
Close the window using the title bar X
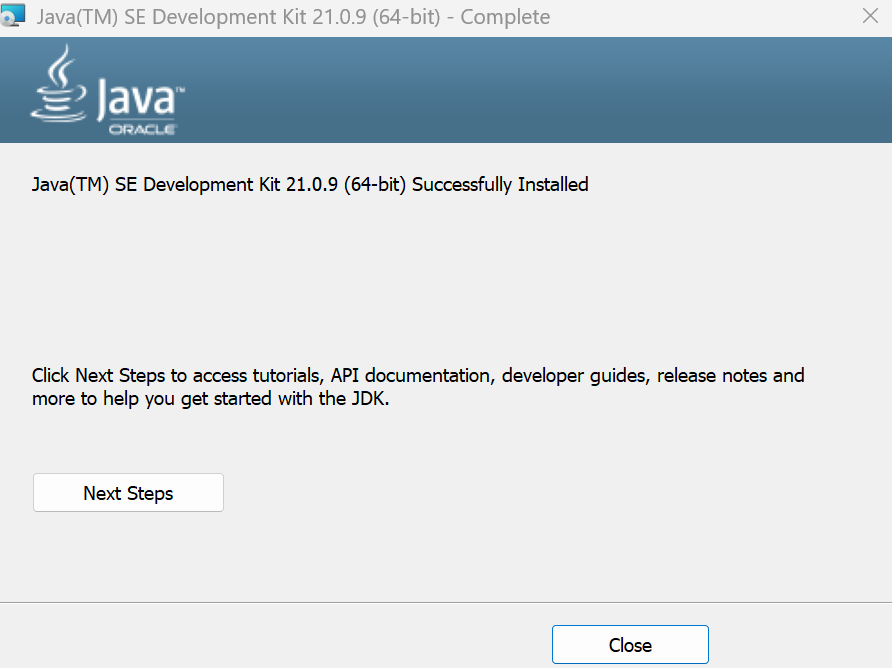pos(869,16)
